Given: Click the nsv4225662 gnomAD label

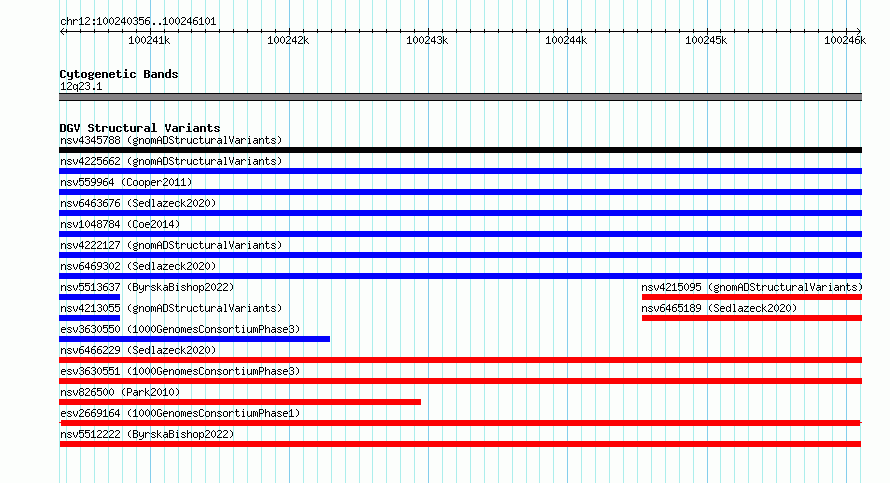Looking at the screenshot, I should click(171, 161).
